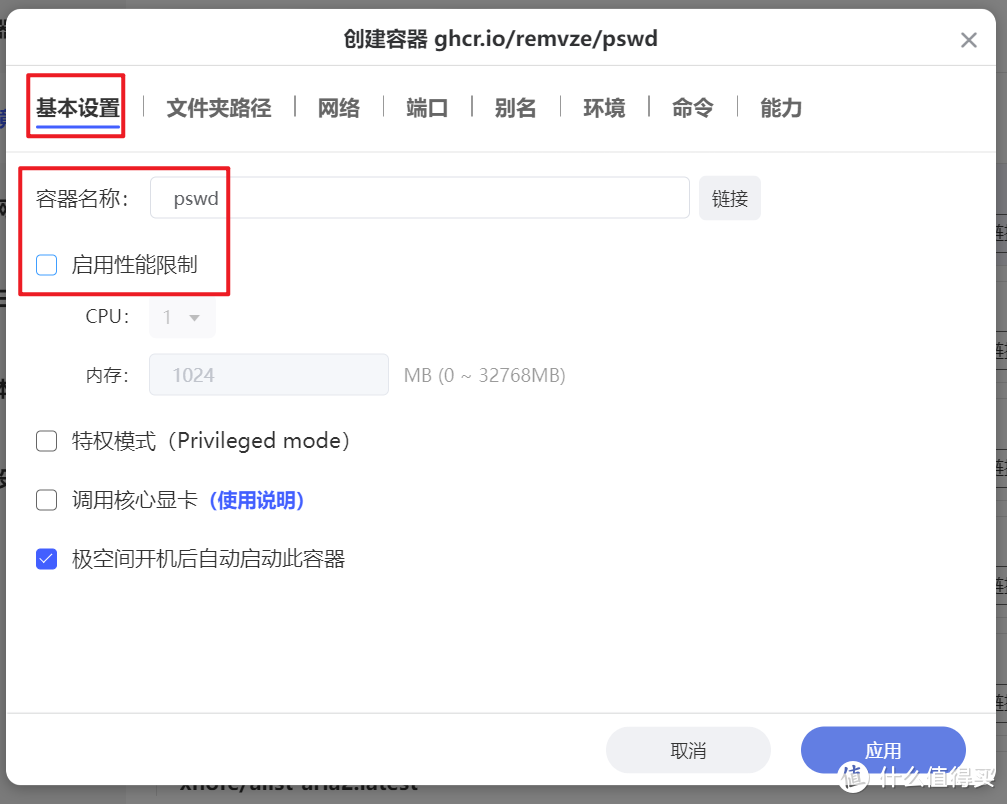Switch to the 文件夹路径 tab
The height and width of the screenshot is (804, 1007).
pos(218,108)
